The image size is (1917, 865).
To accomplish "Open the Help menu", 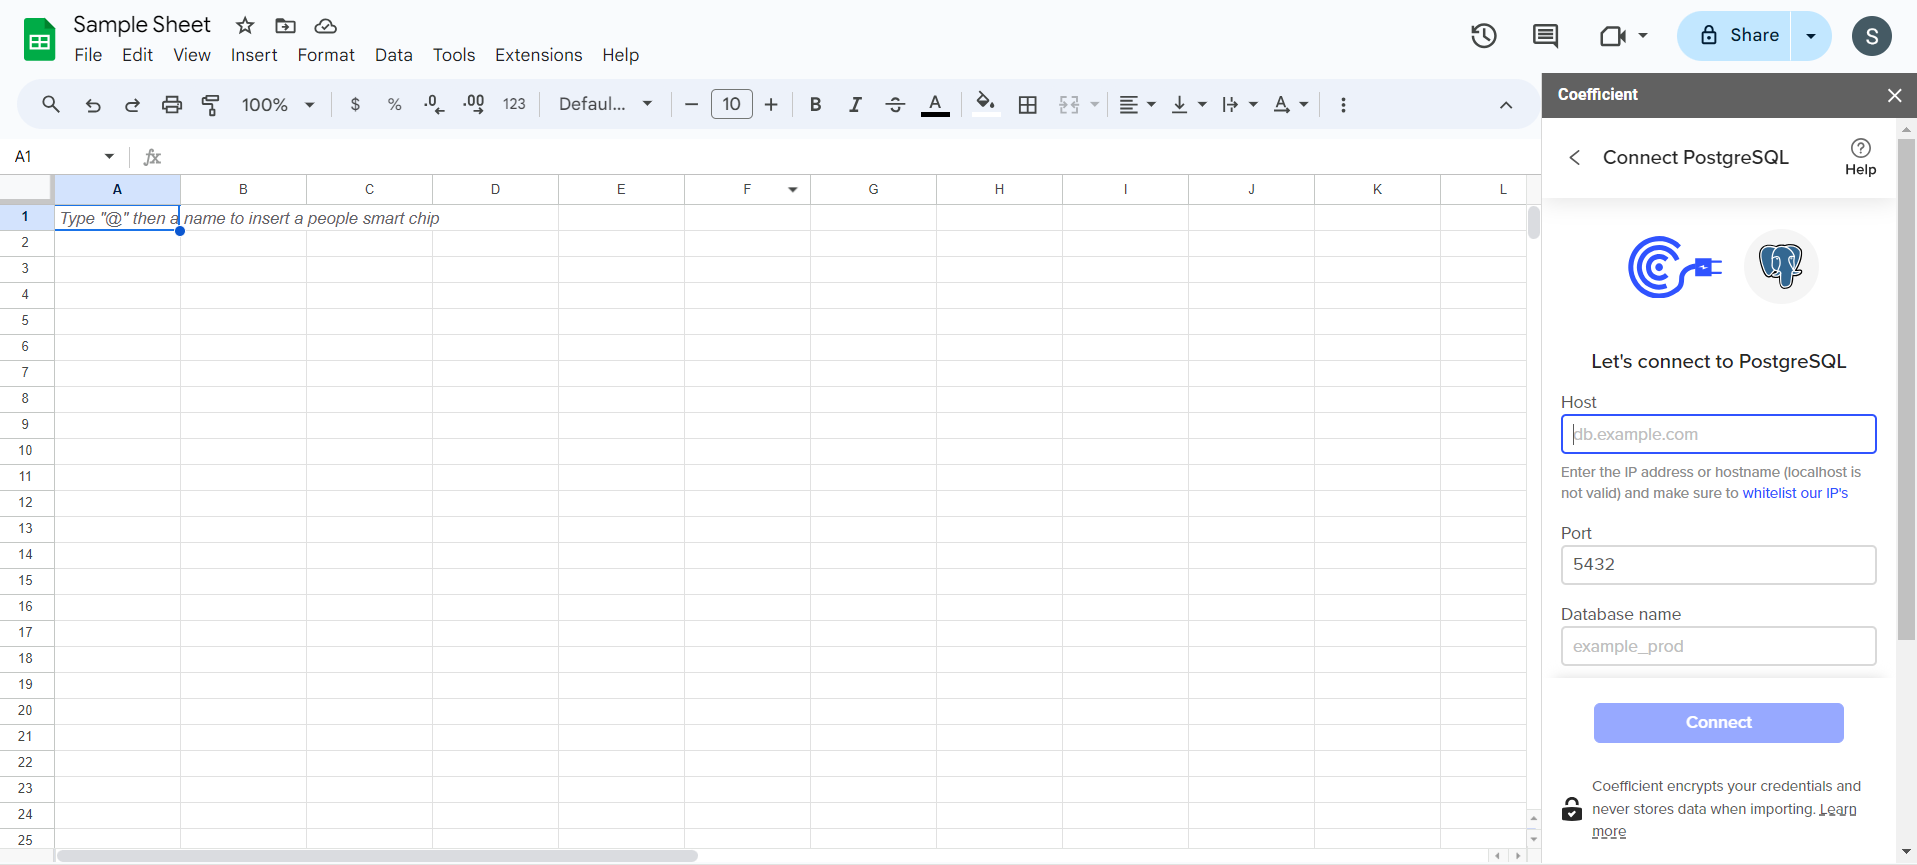I will [620, 55].
